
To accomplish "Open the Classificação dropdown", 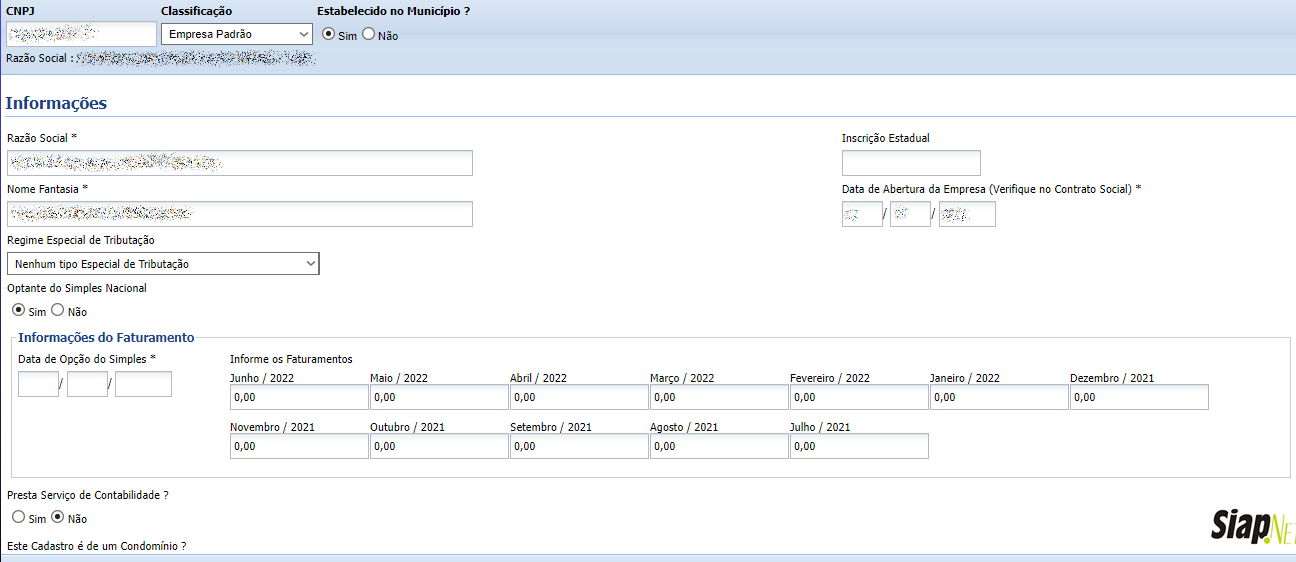I will [x=237, y=34].
